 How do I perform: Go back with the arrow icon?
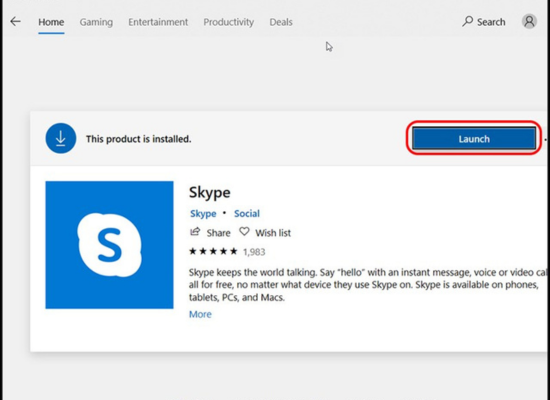click(x=15, y=22)
